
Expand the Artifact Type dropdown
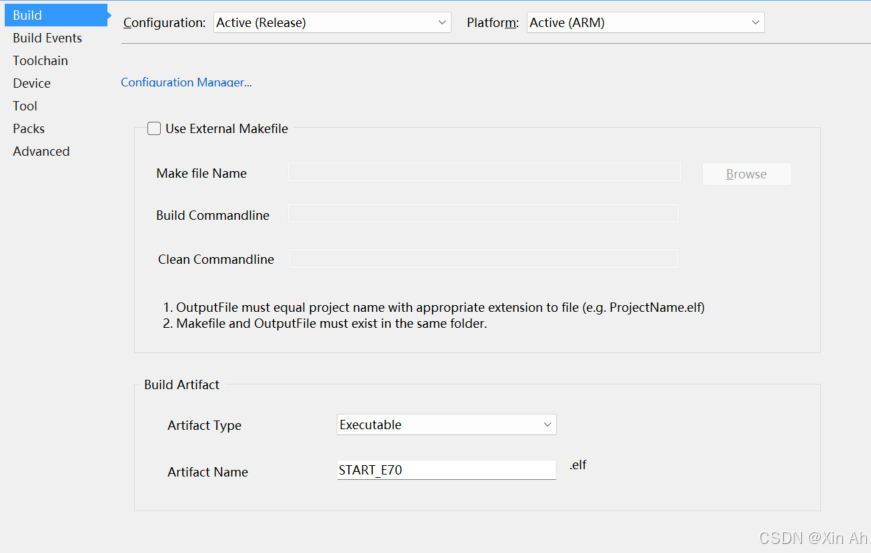[446, 425]
